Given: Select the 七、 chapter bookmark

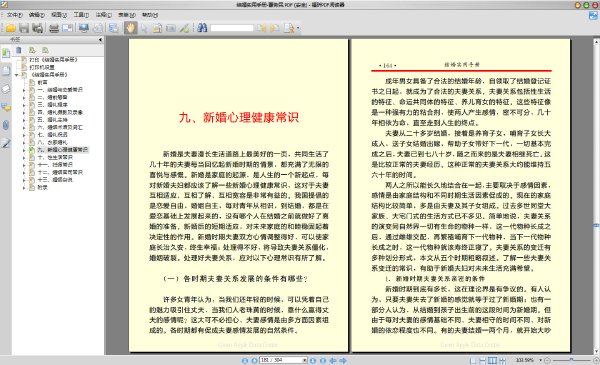Looking at the screenshot, I should 52,135.
